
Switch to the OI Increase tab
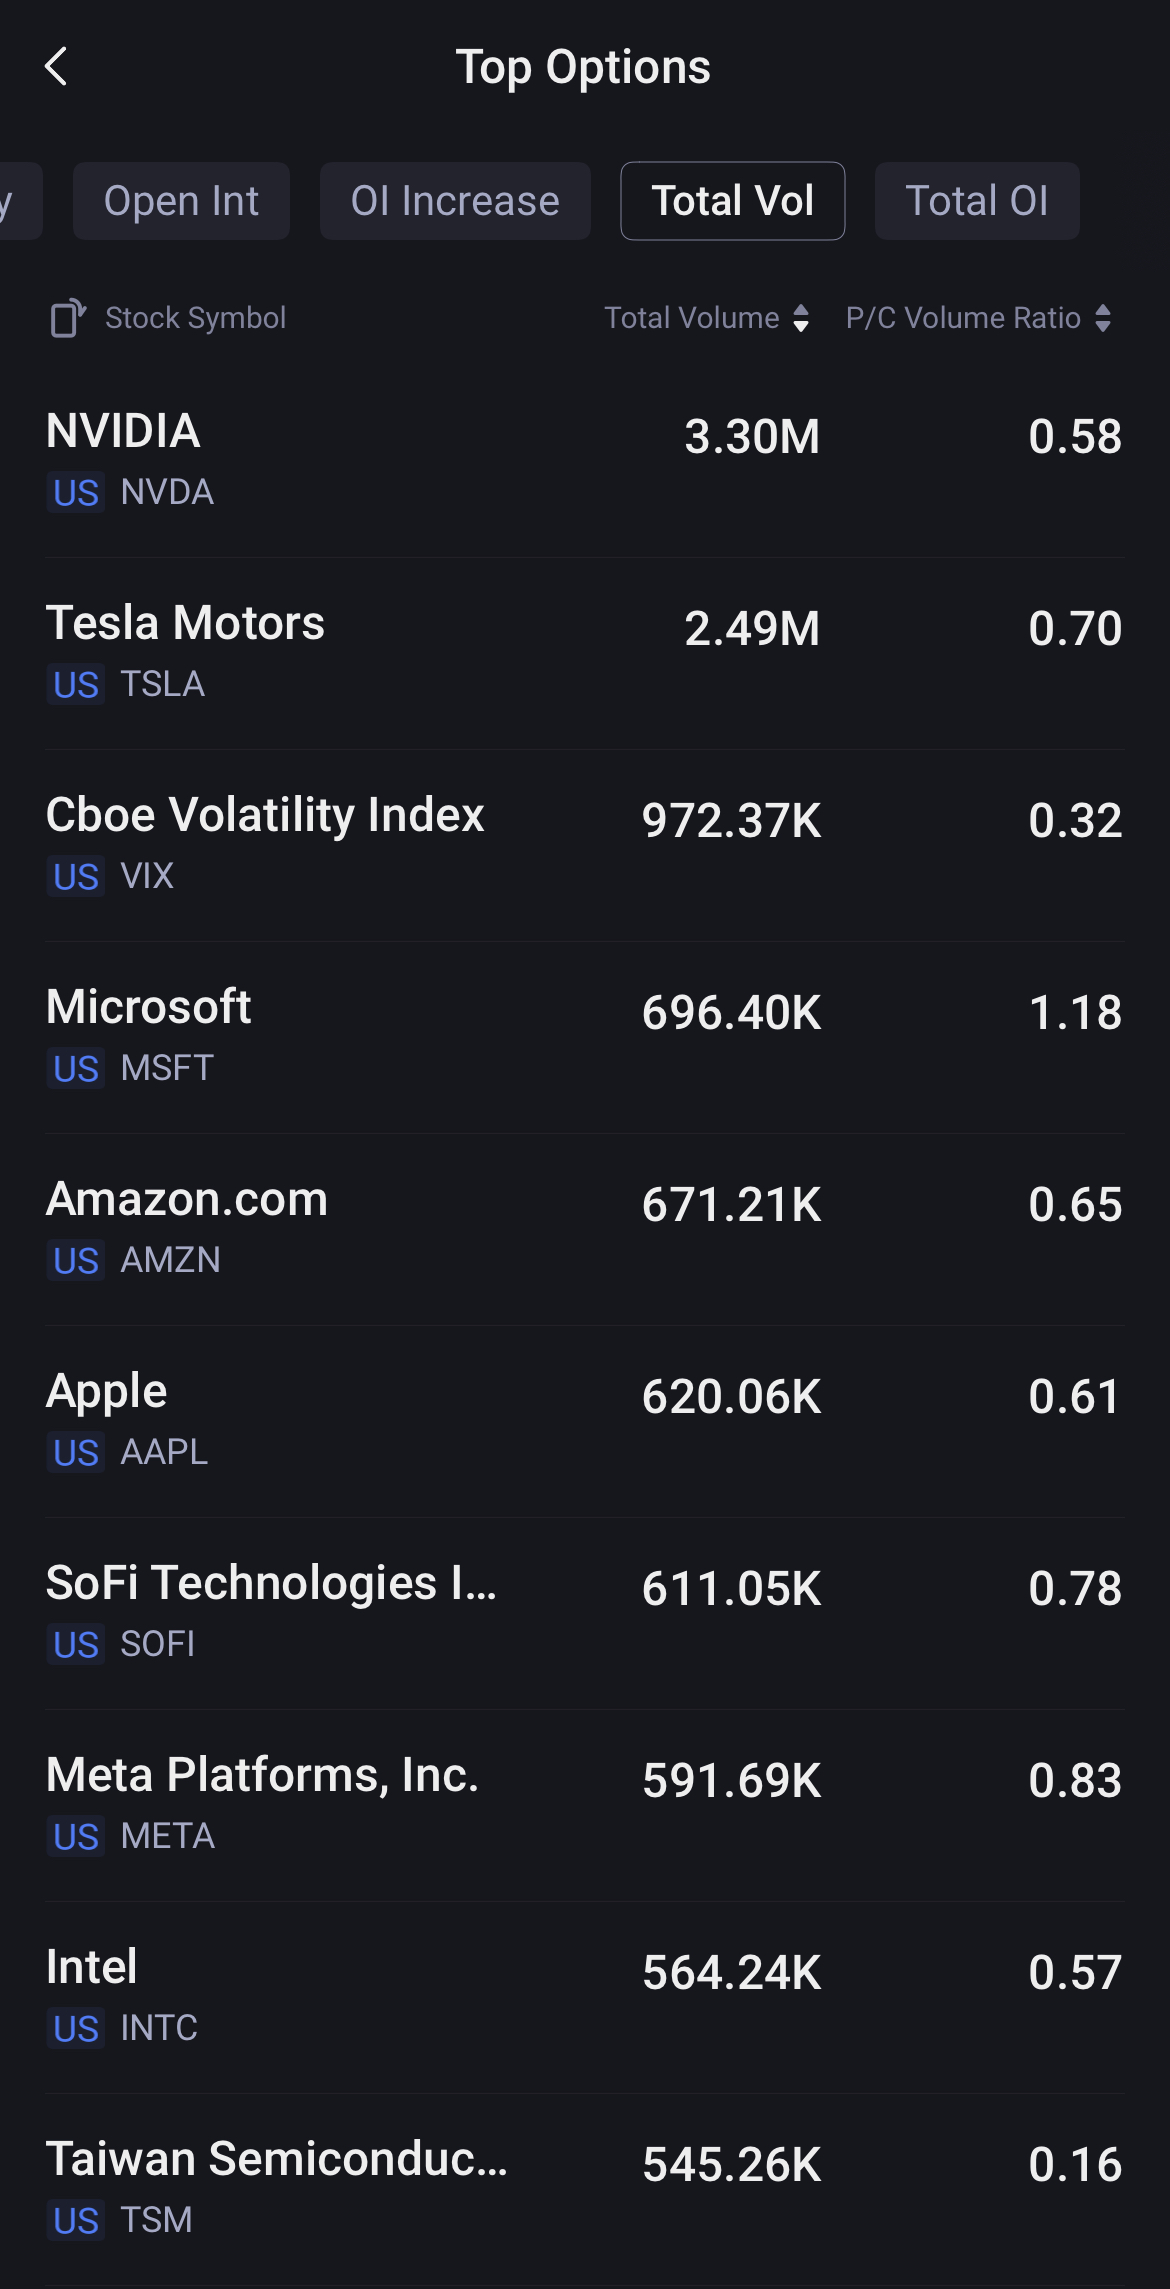(455, 201)
